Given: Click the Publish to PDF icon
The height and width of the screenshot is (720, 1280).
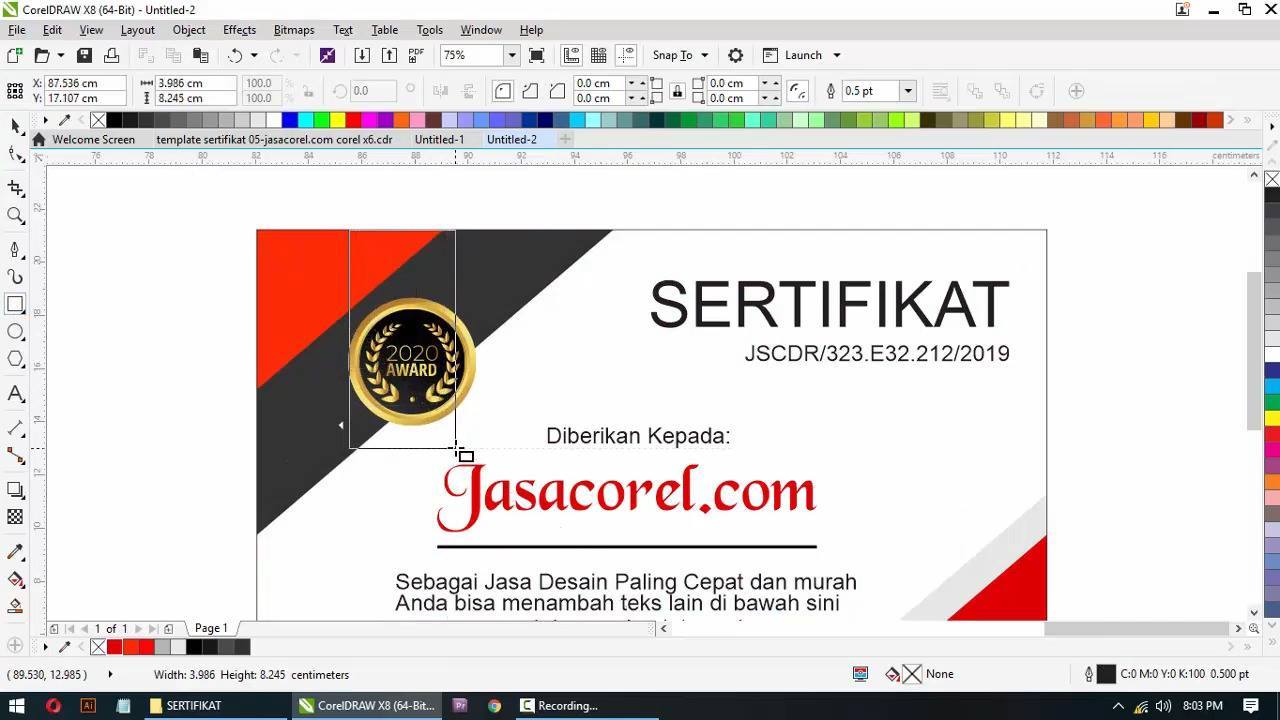Looking at the screenshot, I should click(x=416, y=55).
